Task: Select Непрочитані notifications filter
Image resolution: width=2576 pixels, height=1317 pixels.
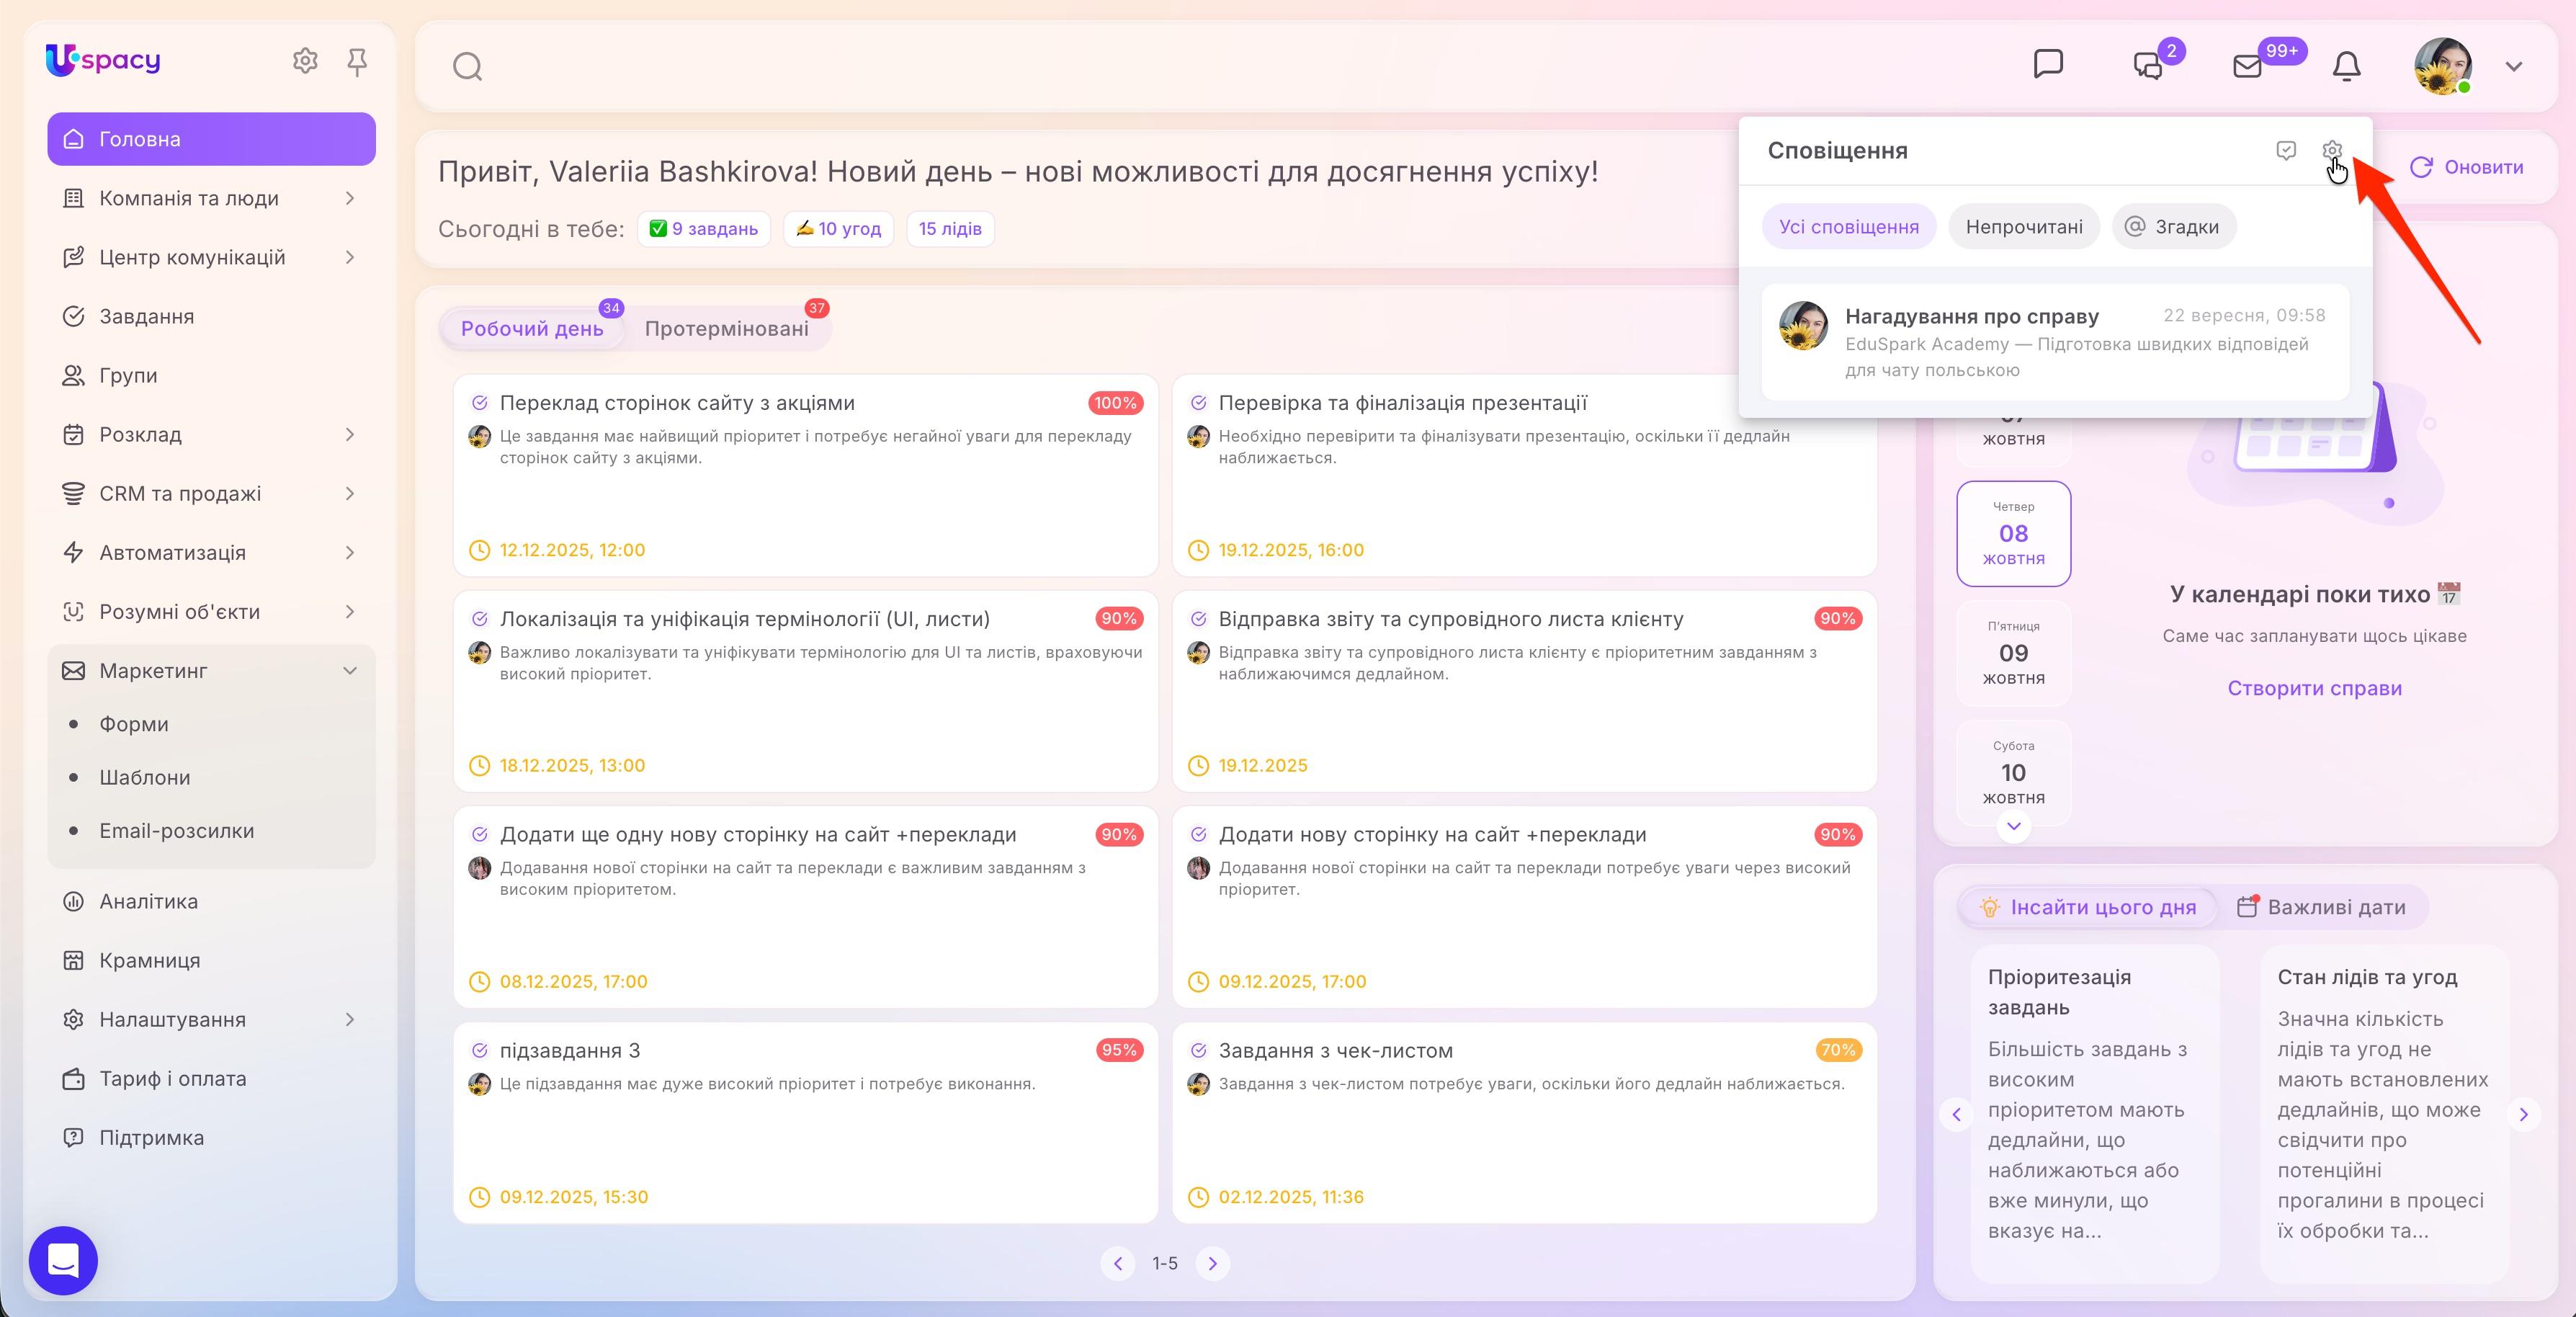Action: tap(2024, 226)
